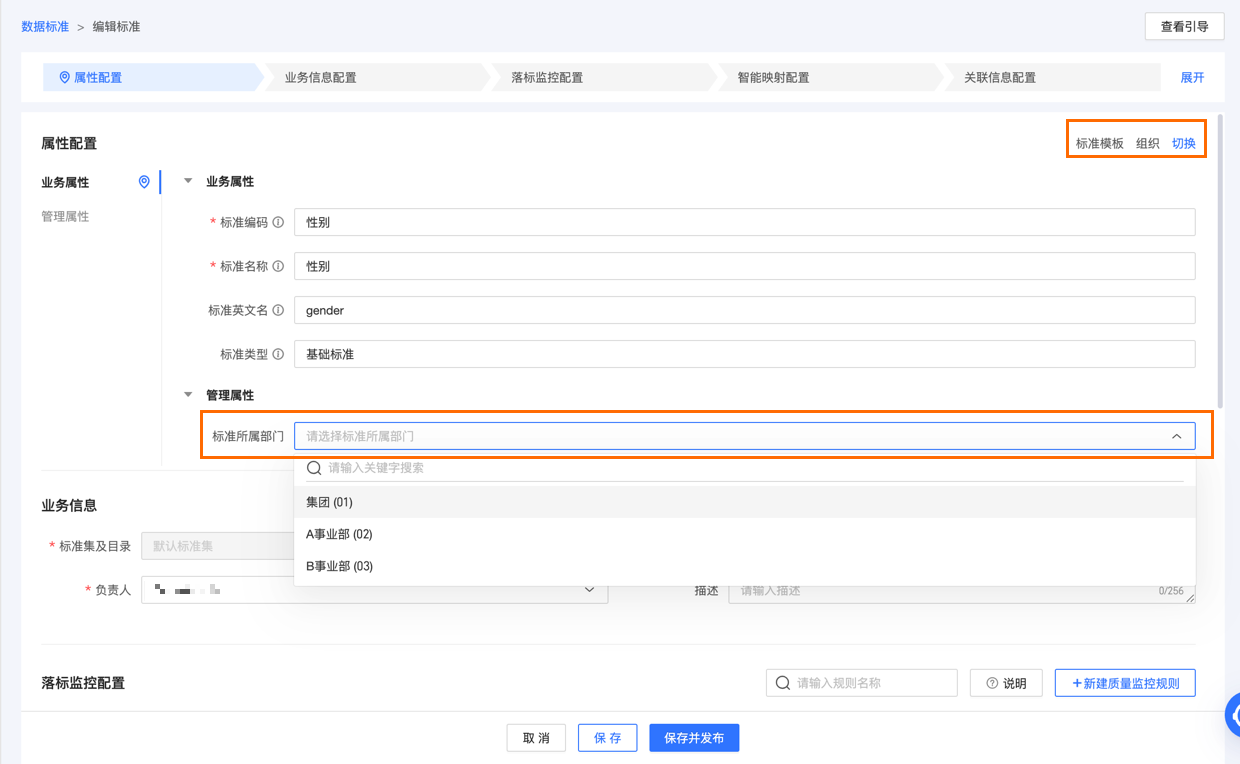Click the 描述 text area
Image resolution: width=1240 pixels, height=764 pixels.
pyautogui.click(x=961, y=590)
